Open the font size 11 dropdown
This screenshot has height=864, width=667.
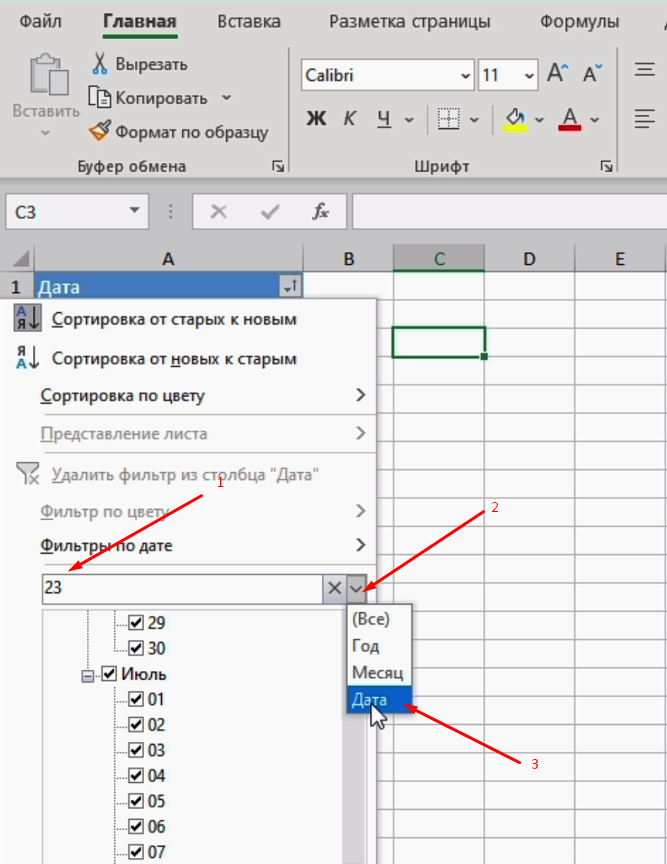529,75
